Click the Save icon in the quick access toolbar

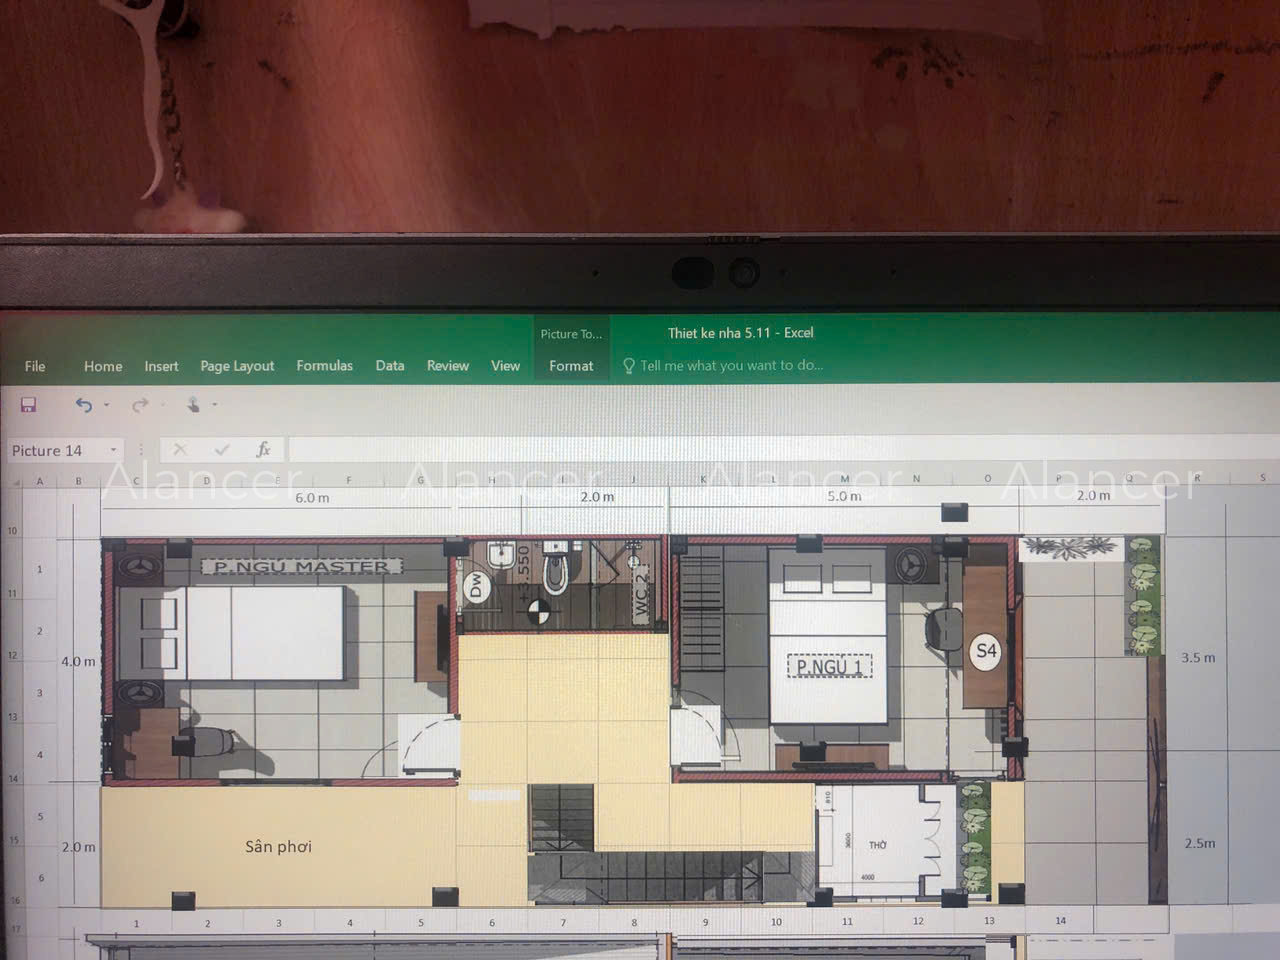pyautogui.click(x=28, y=405)
